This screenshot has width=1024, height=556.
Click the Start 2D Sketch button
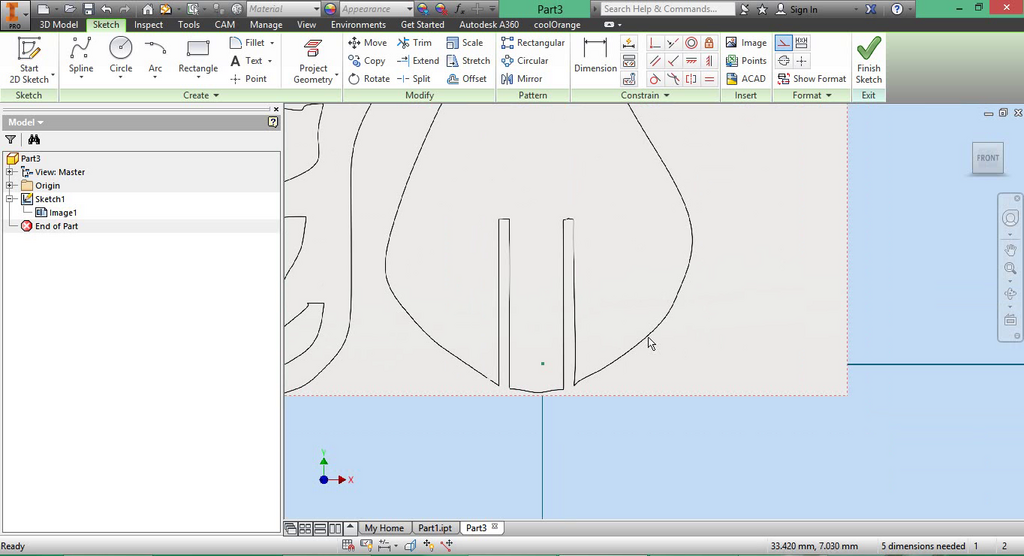click(x=29, y=60)
